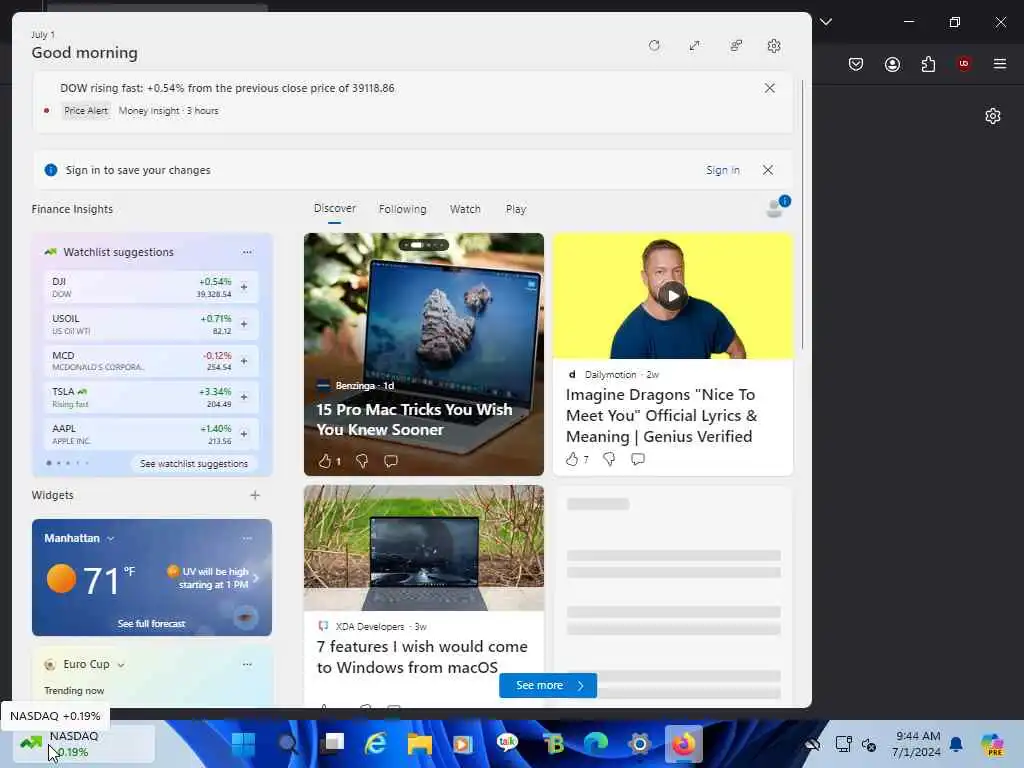Open the Firefox icon on the taskbar
The width and height of the screenshot is (1024, 768).
tap(684, 744)
